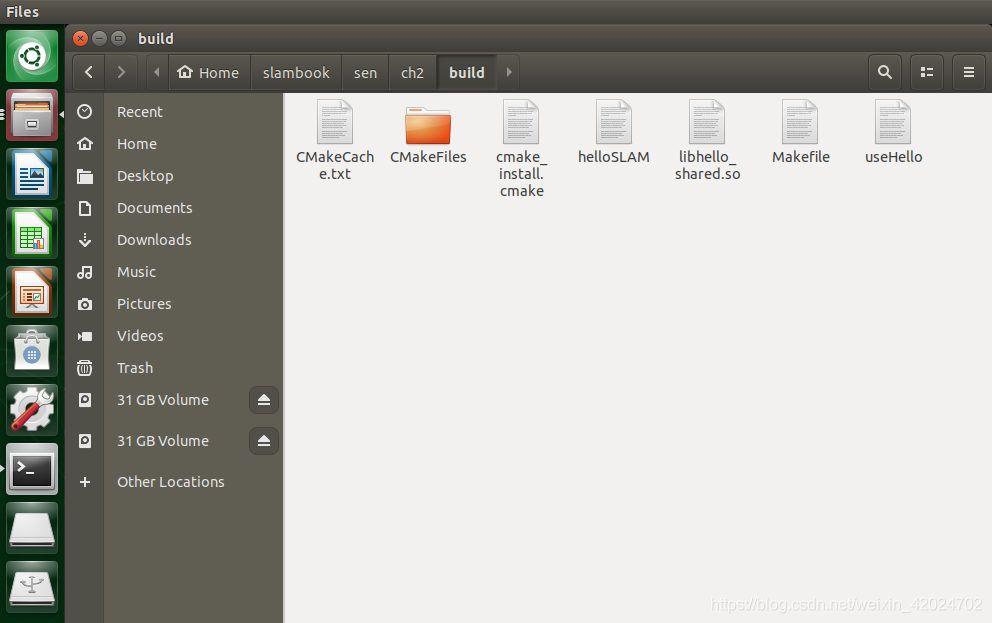The image size is (992, 623).
Task: Open the Ubuntu dash from the launcher
Action: click(x=32, y=56)
